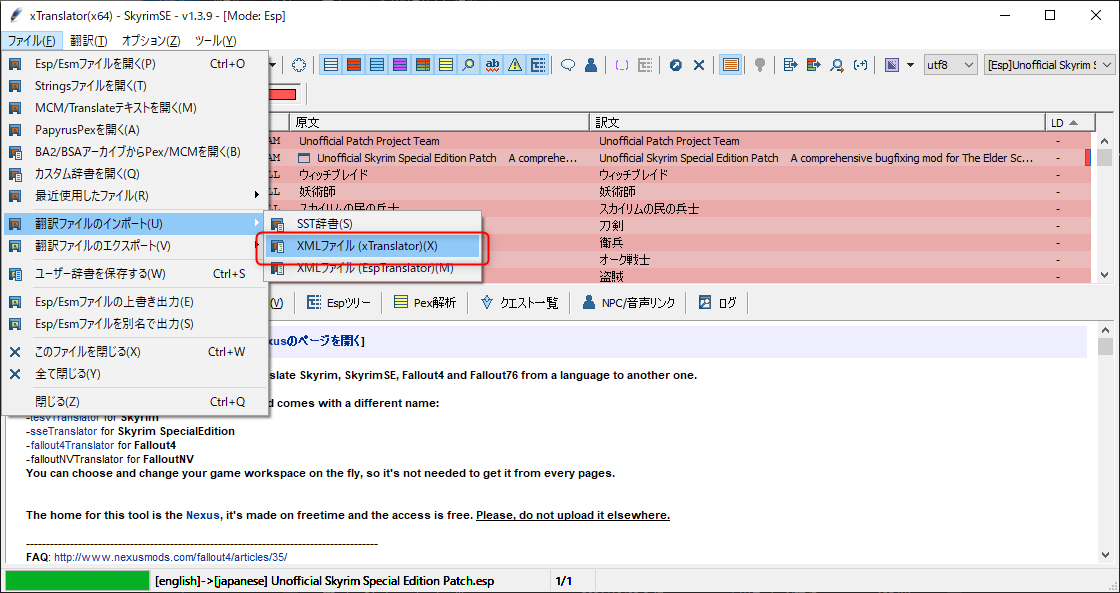Select SST辞書(S) submenu item

(x=372, y=224)
